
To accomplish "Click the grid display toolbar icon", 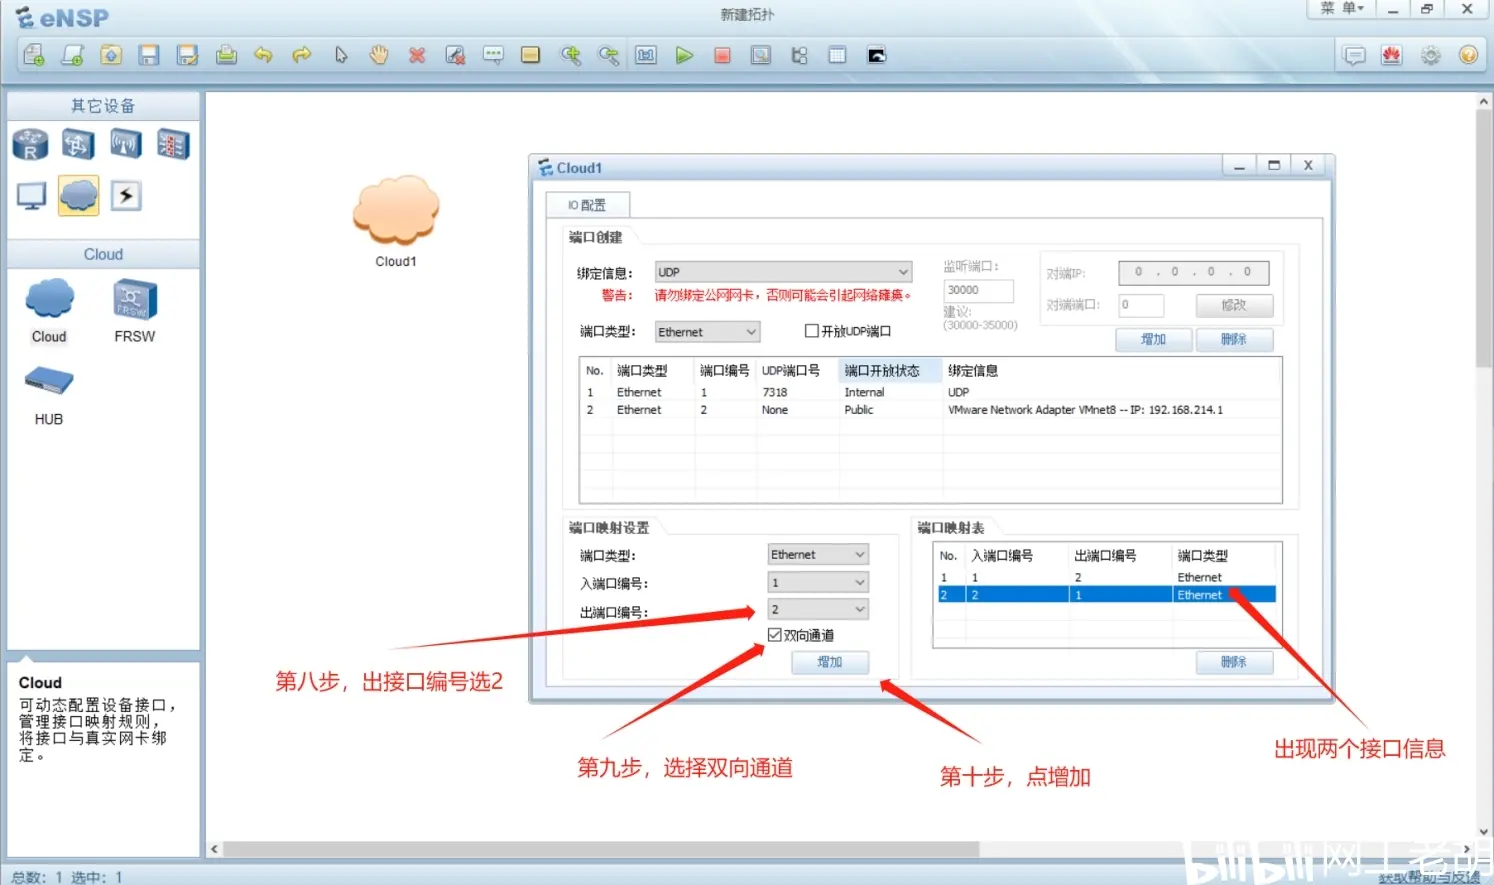I will pyautogui.click(x=837, y=55).
